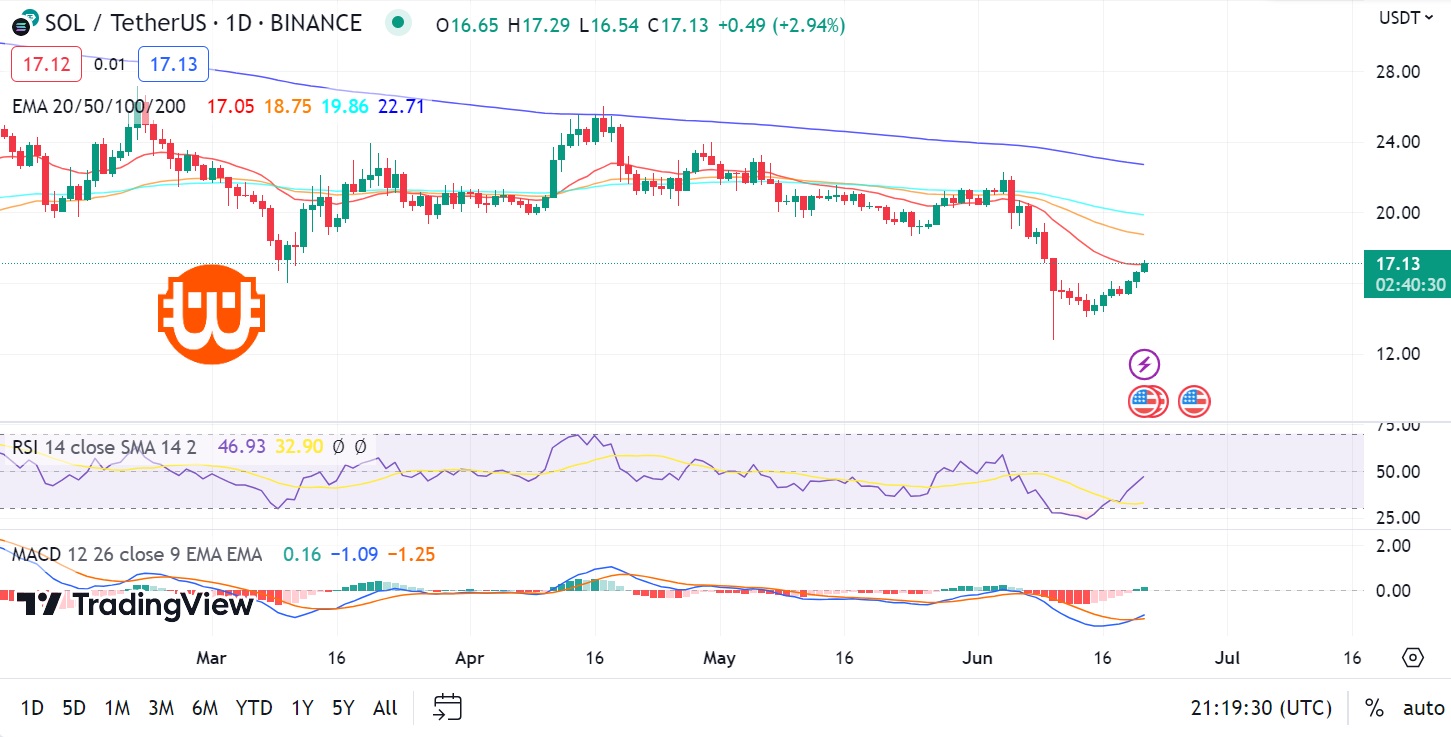
Task: Open the 21:19:30 (UTC) timezone menu
Action: (x=1261, y=708)
